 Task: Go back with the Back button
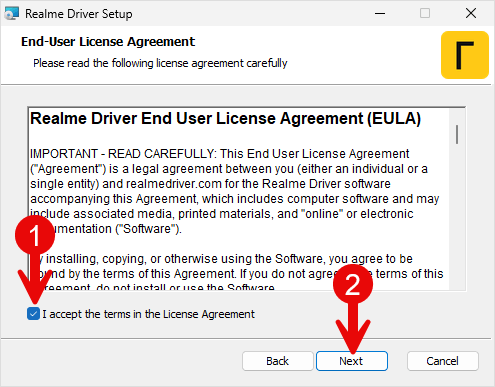[x=277, y=361]
